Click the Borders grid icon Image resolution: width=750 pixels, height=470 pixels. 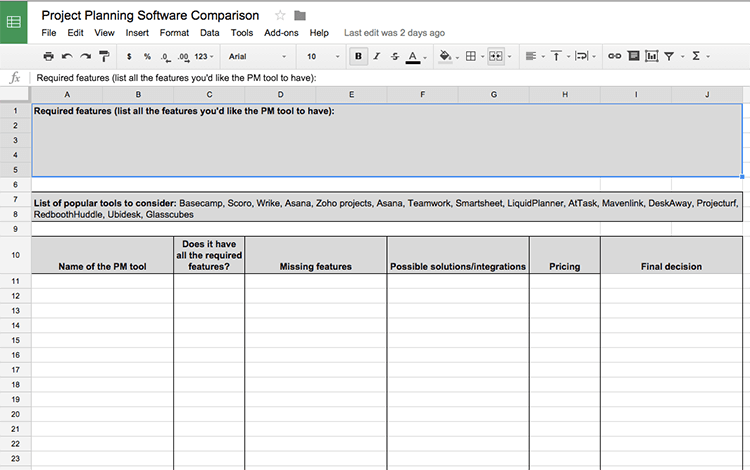[x=471, y=56]
